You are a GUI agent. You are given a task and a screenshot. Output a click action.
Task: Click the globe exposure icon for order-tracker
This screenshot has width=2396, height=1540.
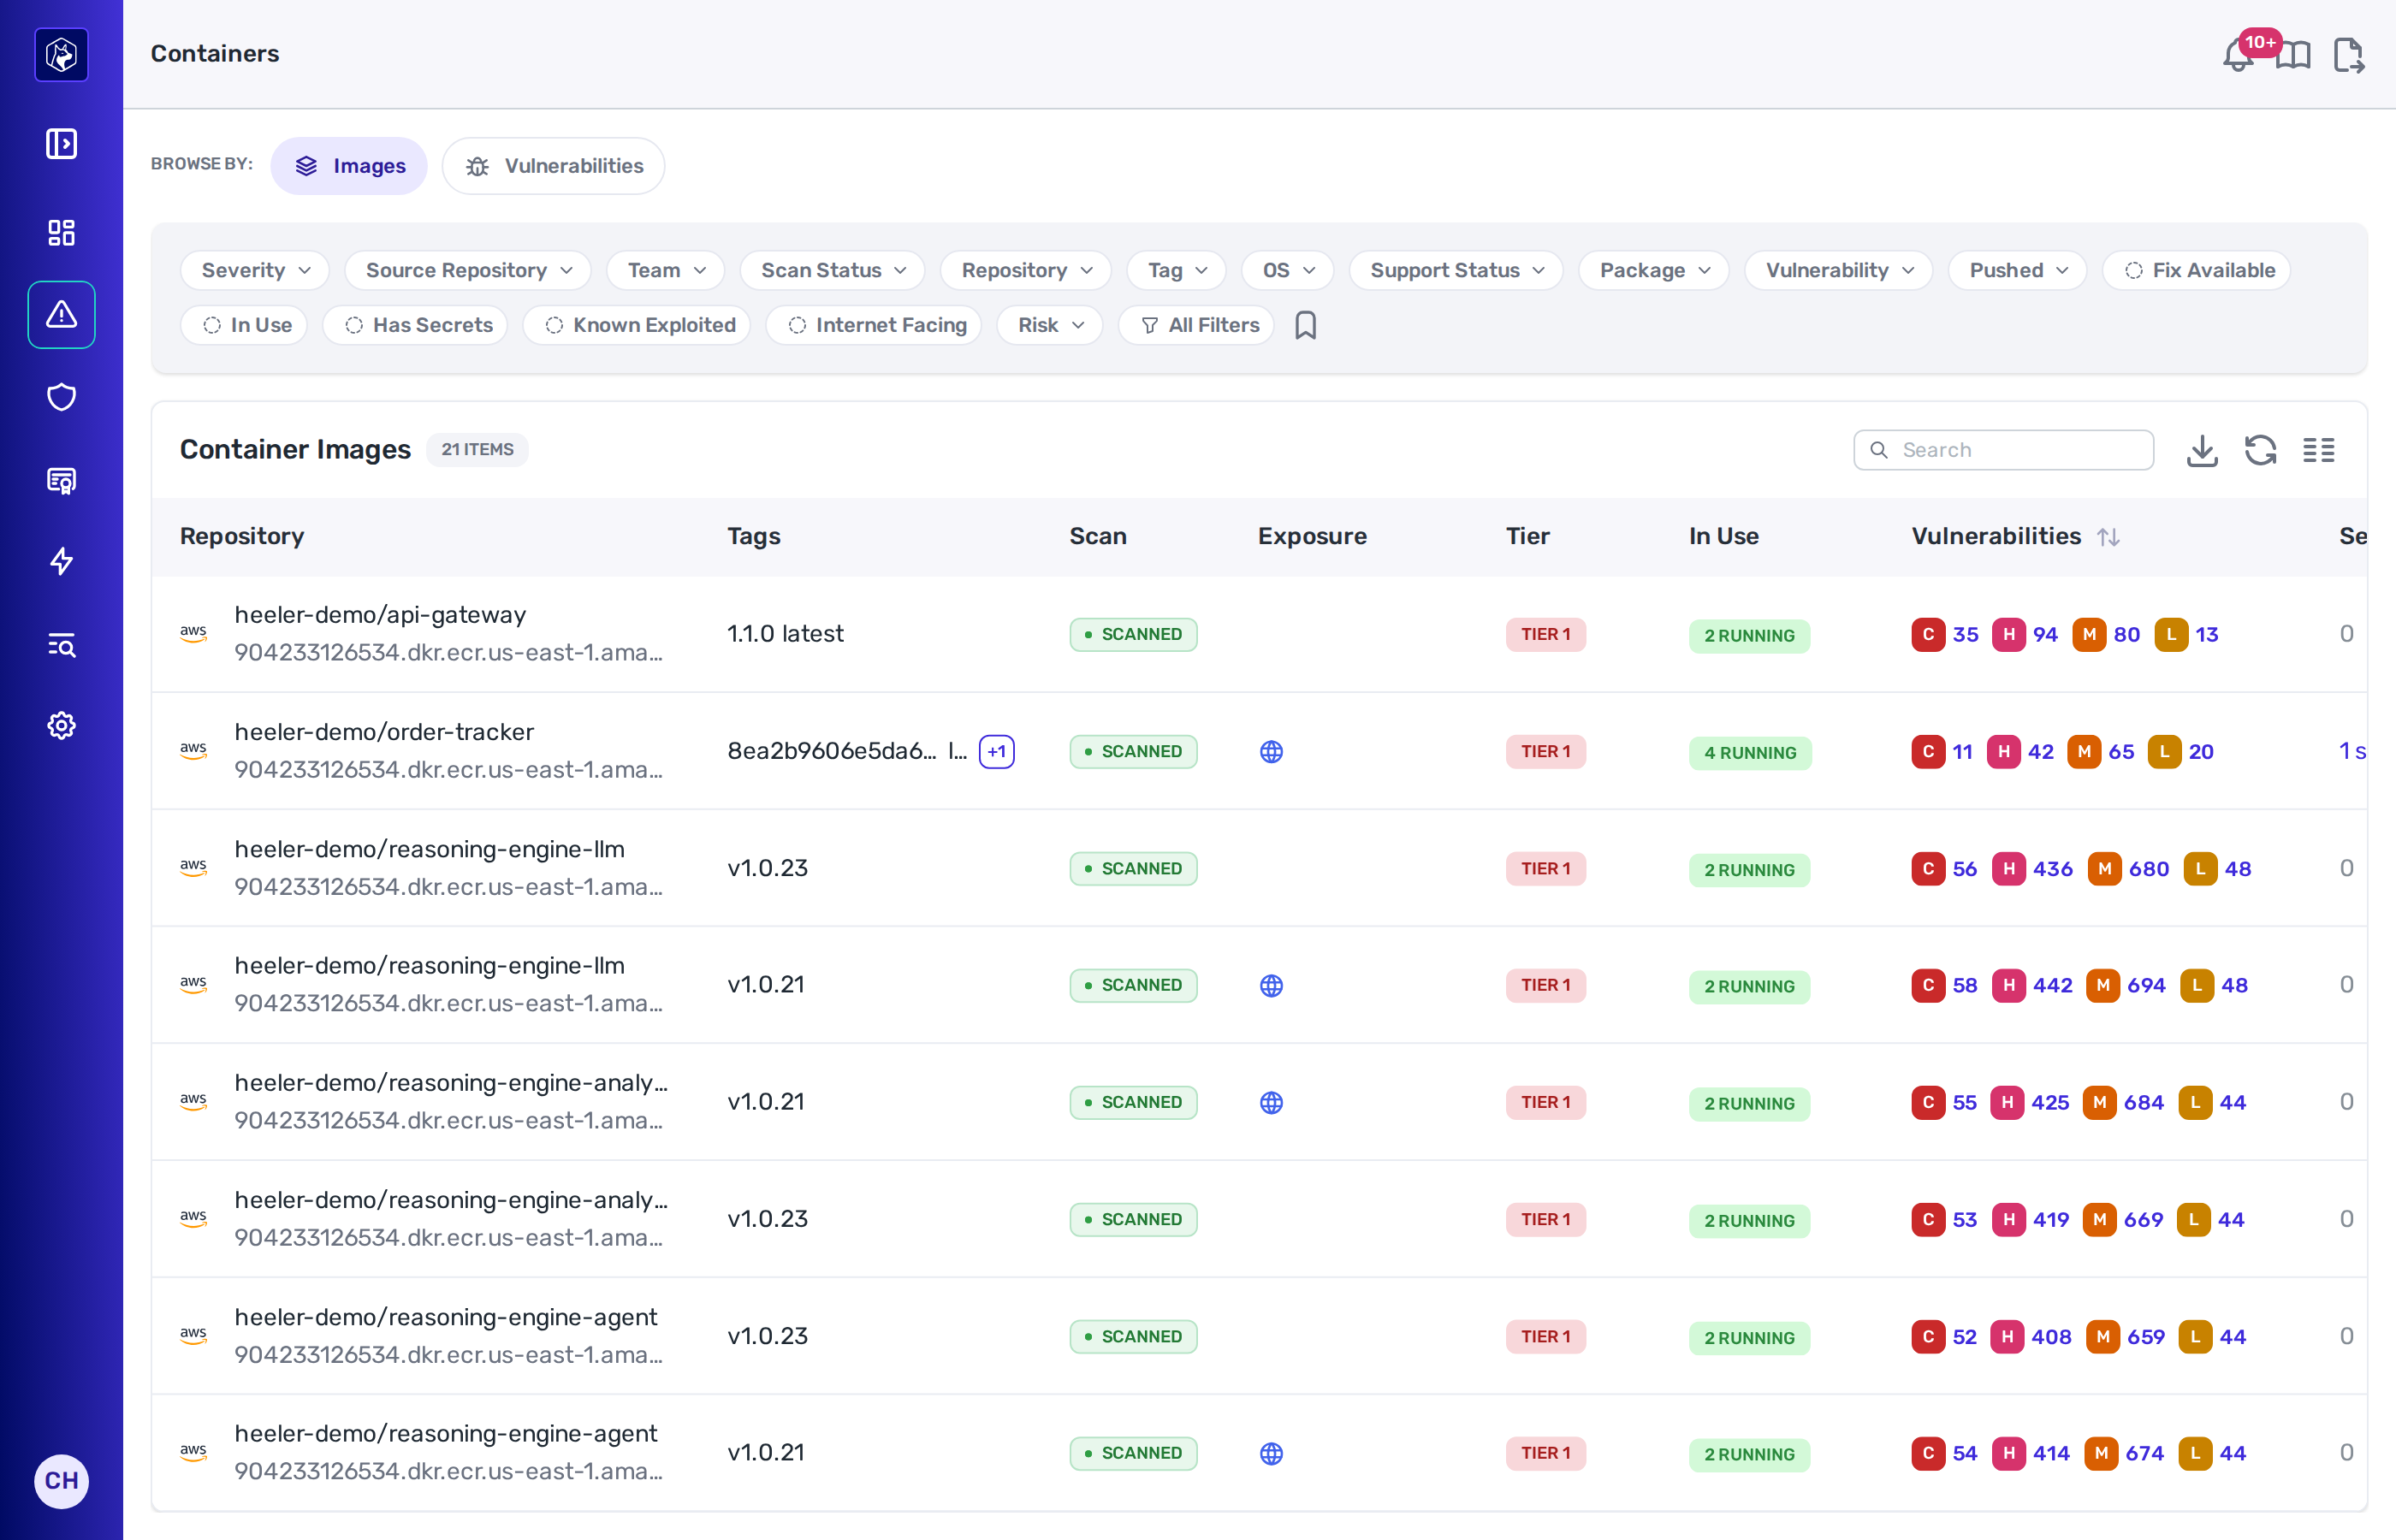(x=1271, y=752)
